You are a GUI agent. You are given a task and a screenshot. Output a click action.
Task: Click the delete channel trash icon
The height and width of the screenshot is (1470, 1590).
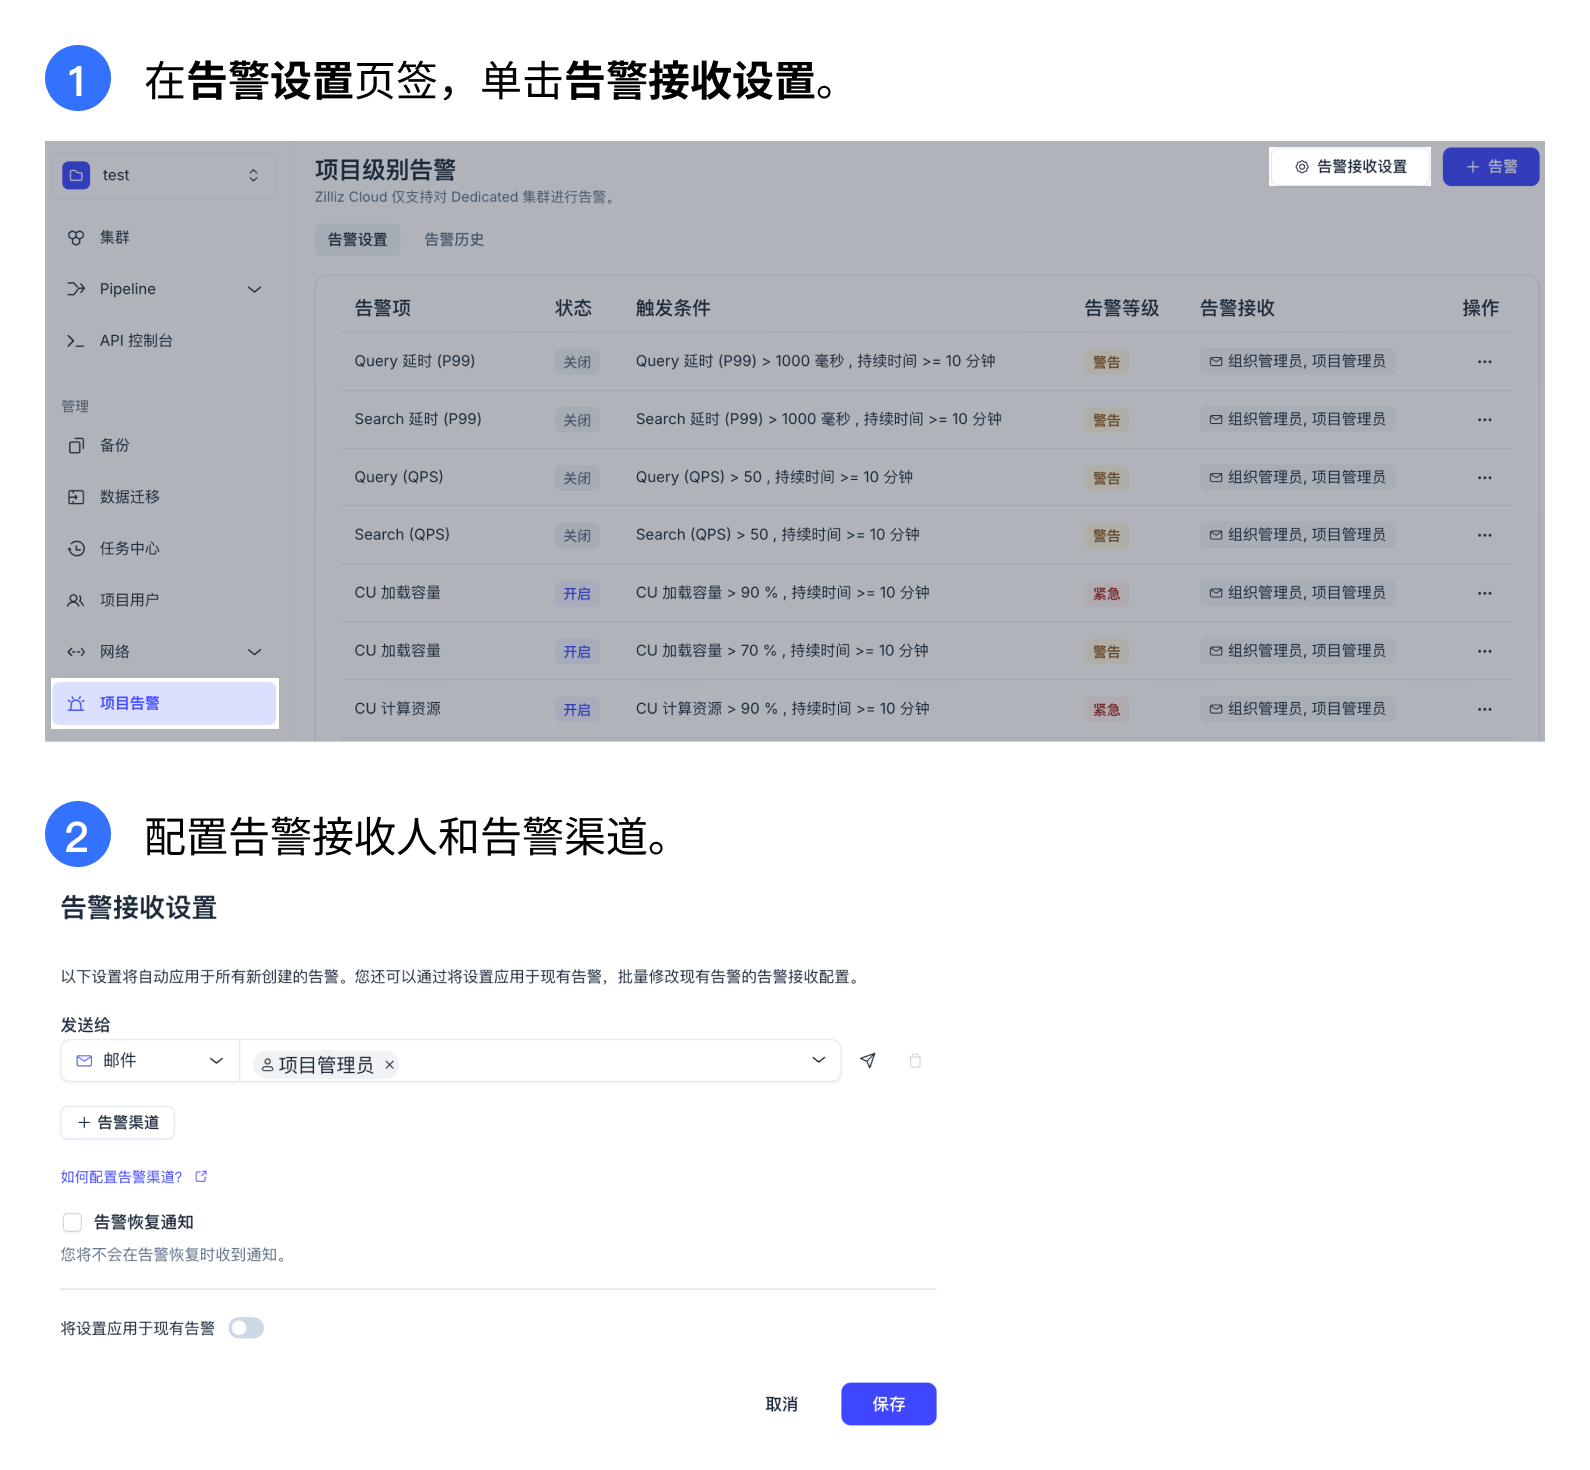pyautogui.click(x=915, y=1061)
